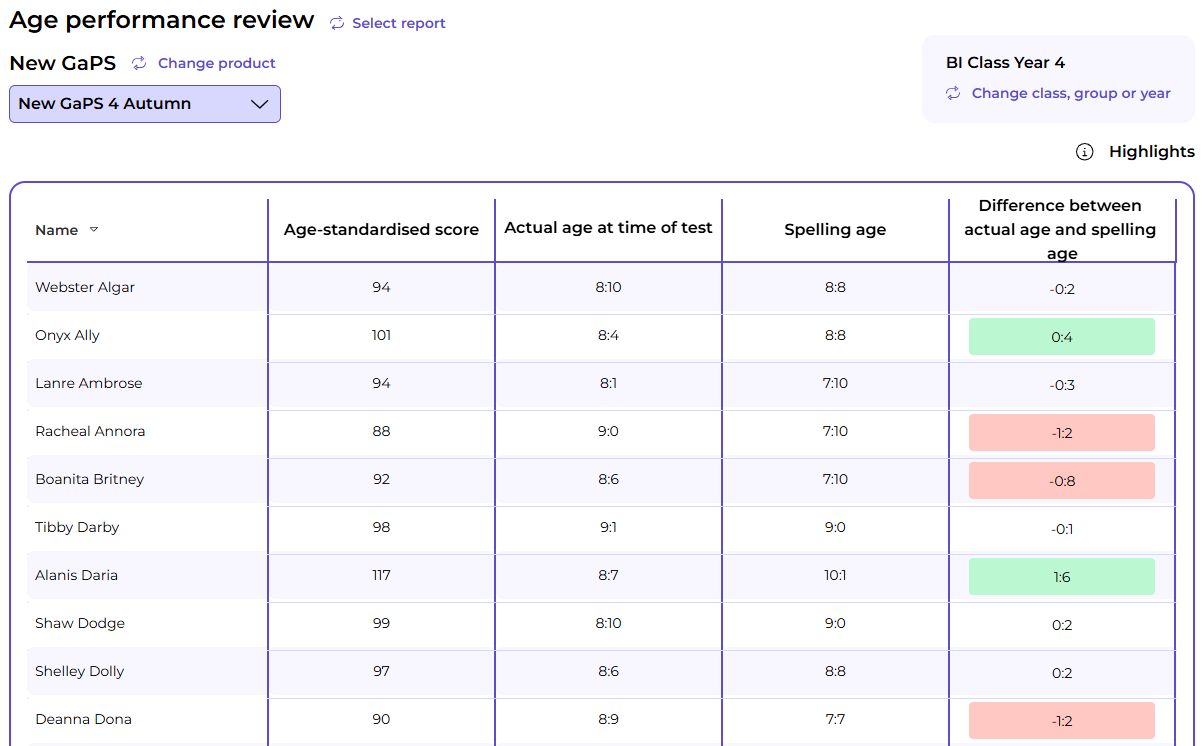Click Racheal Annora's red -1:2 difference cell
The height and width of the screenshot is (746, 1204).
pyautogui.click(x=1061, y=433)
